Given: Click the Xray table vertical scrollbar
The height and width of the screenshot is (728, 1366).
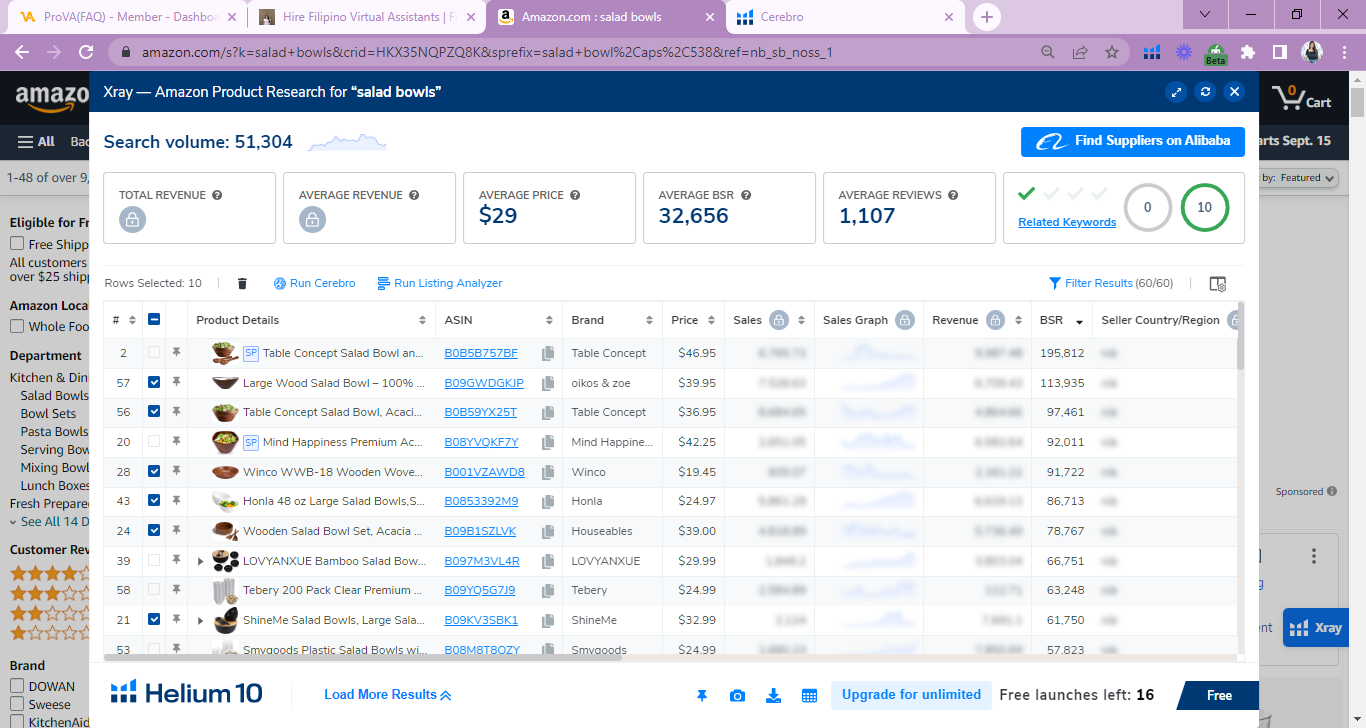Looking at the screenshot, I should click(x=1241, y=336).
